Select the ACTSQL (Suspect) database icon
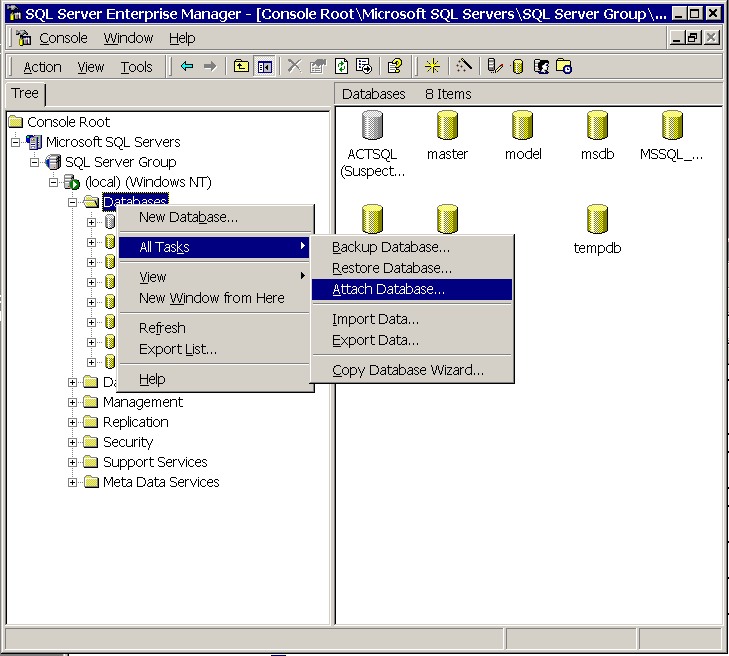The height and width of the screenshot is (656, 729). point(372,125)
